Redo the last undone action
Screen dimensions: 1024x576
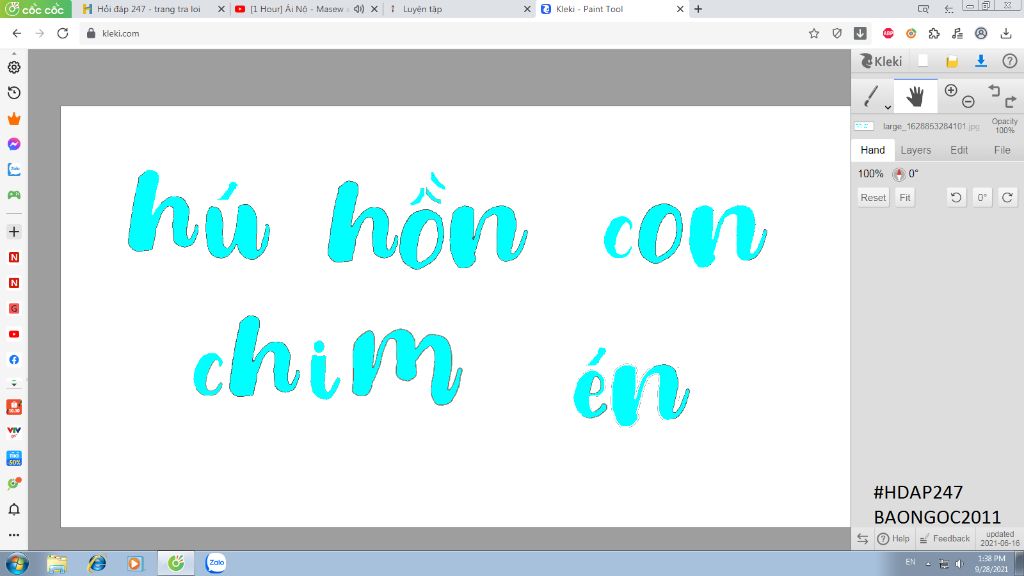[x=1010, y=102]
